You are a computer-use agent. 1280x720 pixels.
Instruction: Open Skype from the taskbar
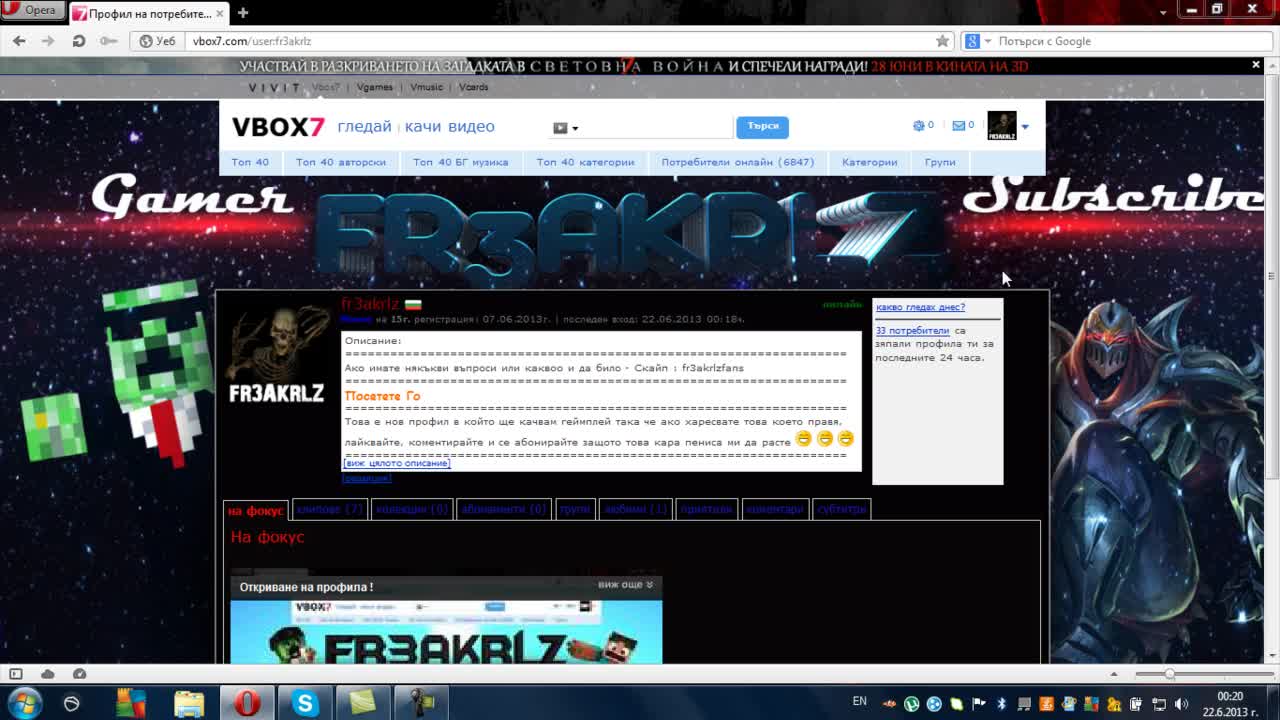coord(305,703)
